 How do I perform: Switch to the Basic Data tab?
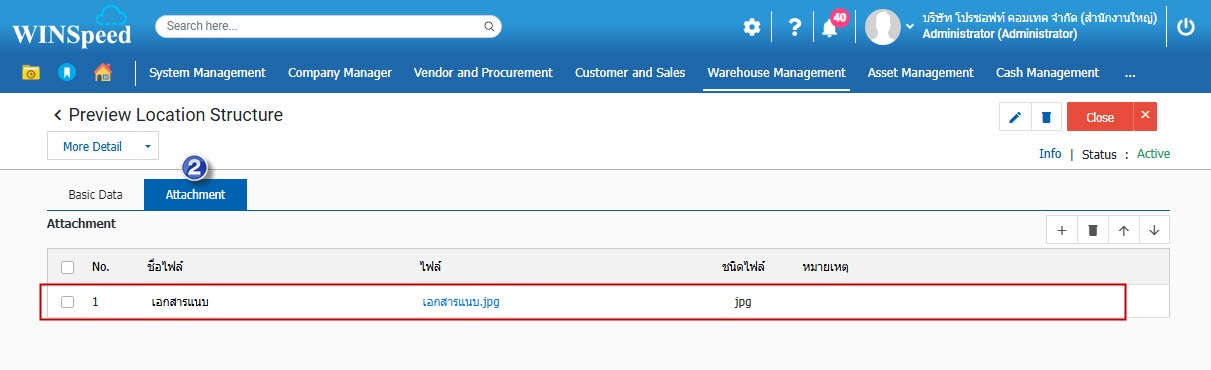tap(95, 195)
